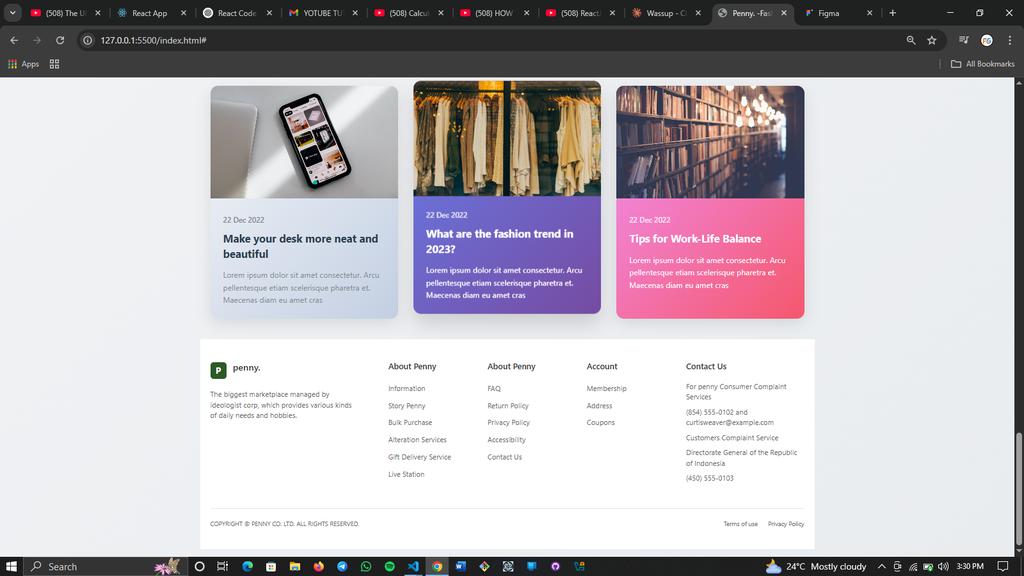
Task: Bookmark this page using the star icon
Action: (x=931, y=40)
